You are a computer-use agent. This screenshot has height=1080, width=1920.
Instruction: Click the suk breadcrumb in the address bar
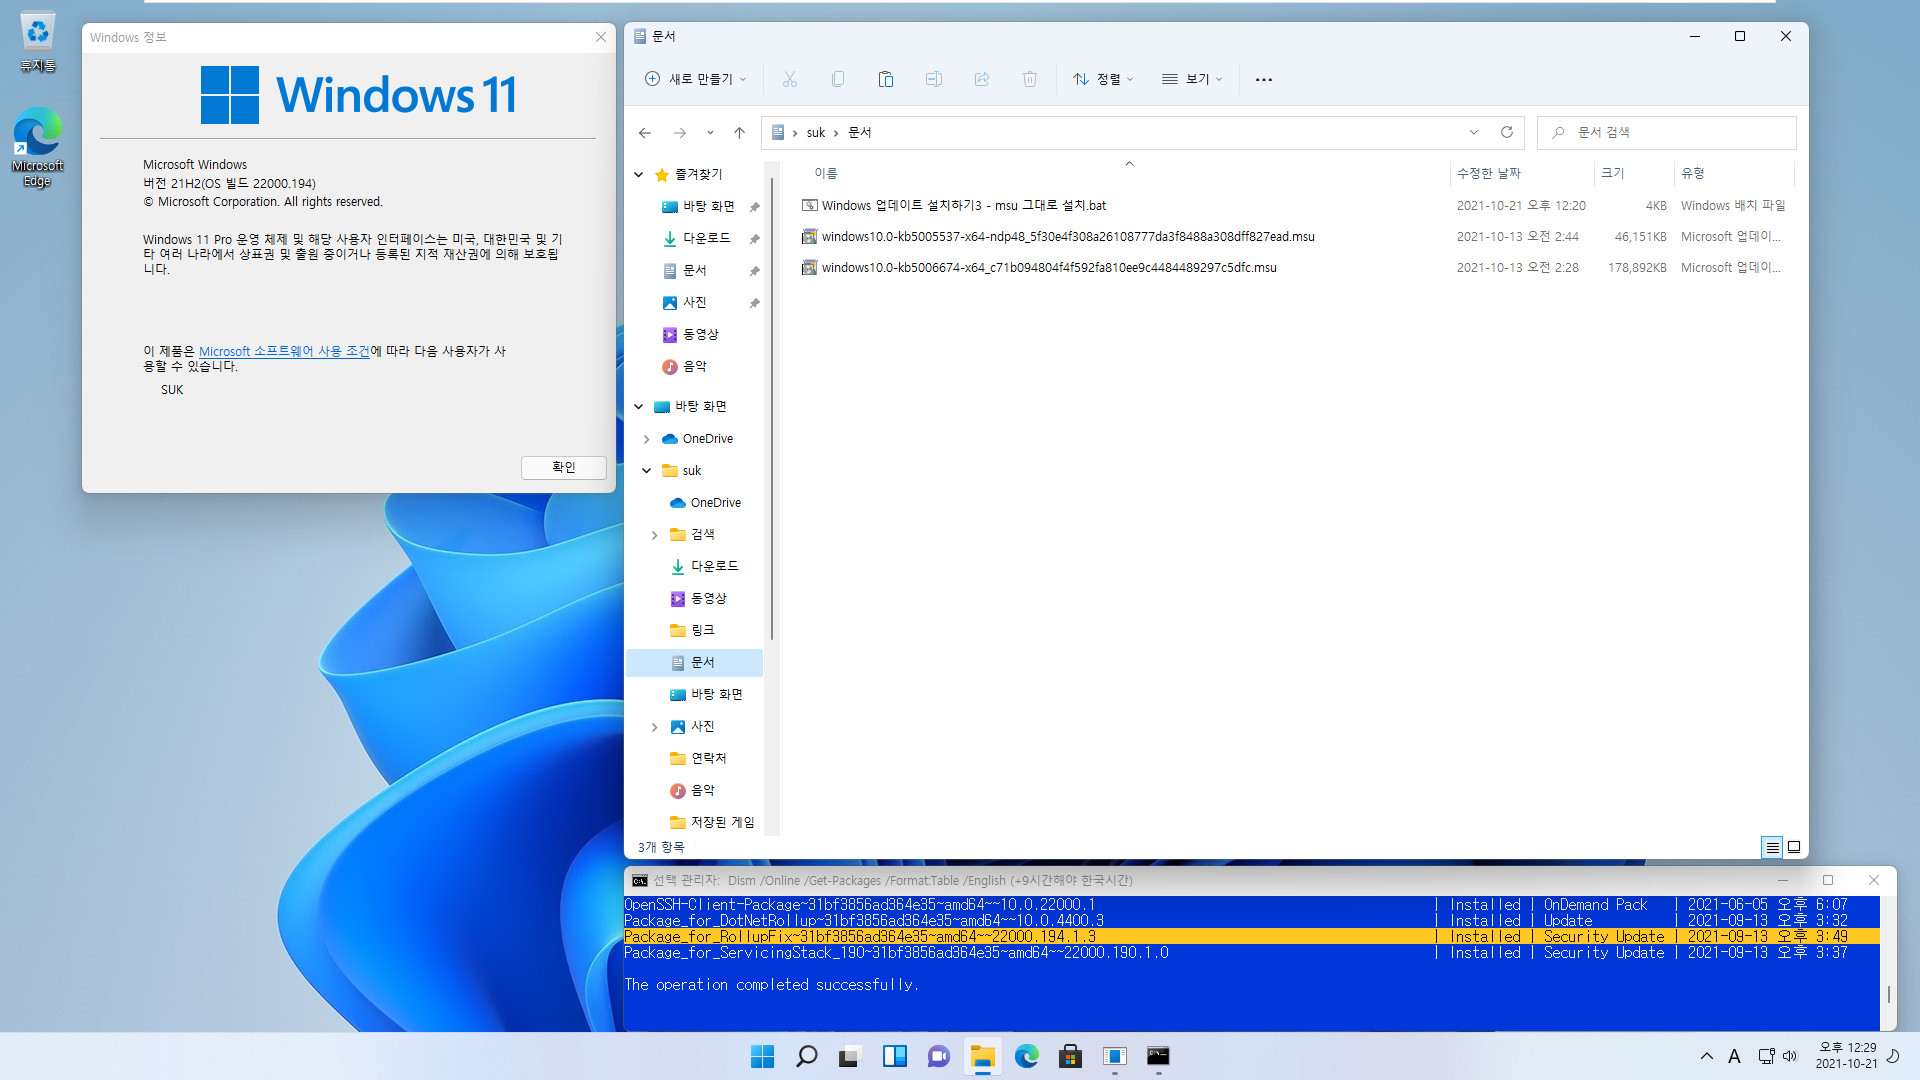click(816, 132)
